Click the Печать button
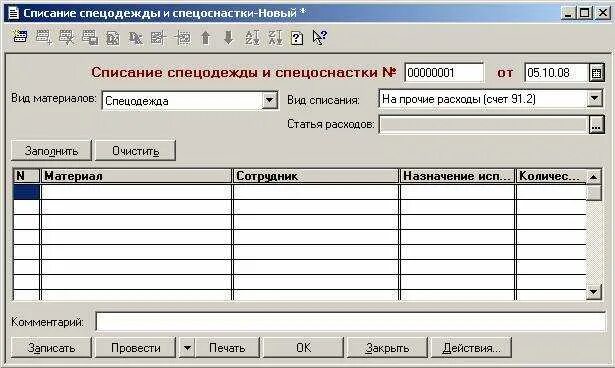Image resolution: width=615 pixels, height=368 pixels. point(227,348)
